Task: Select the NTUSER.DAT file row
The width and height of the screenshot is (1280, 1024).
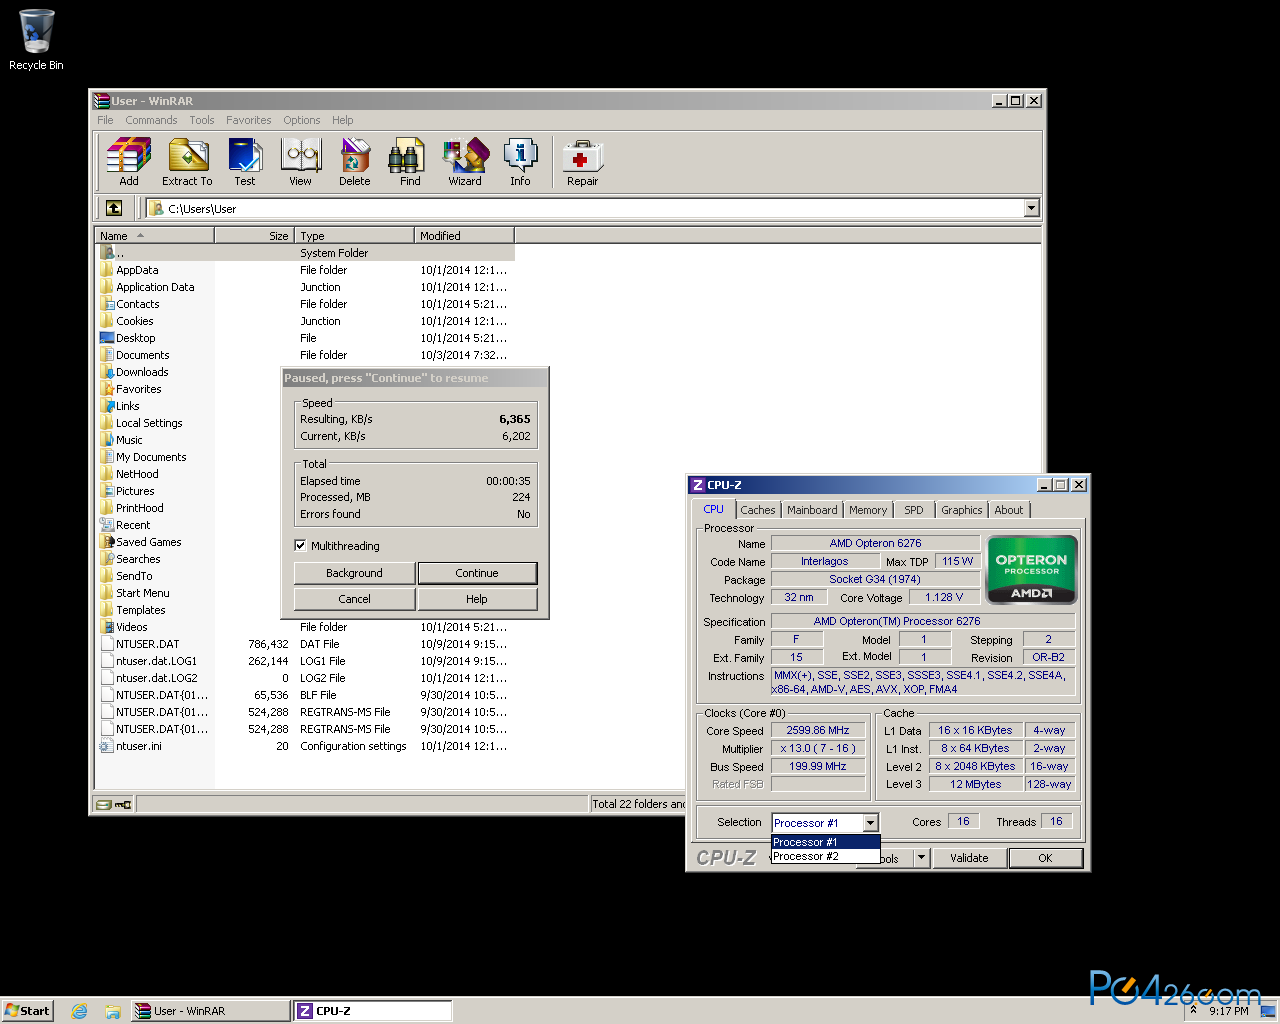Action: (304, 644)
